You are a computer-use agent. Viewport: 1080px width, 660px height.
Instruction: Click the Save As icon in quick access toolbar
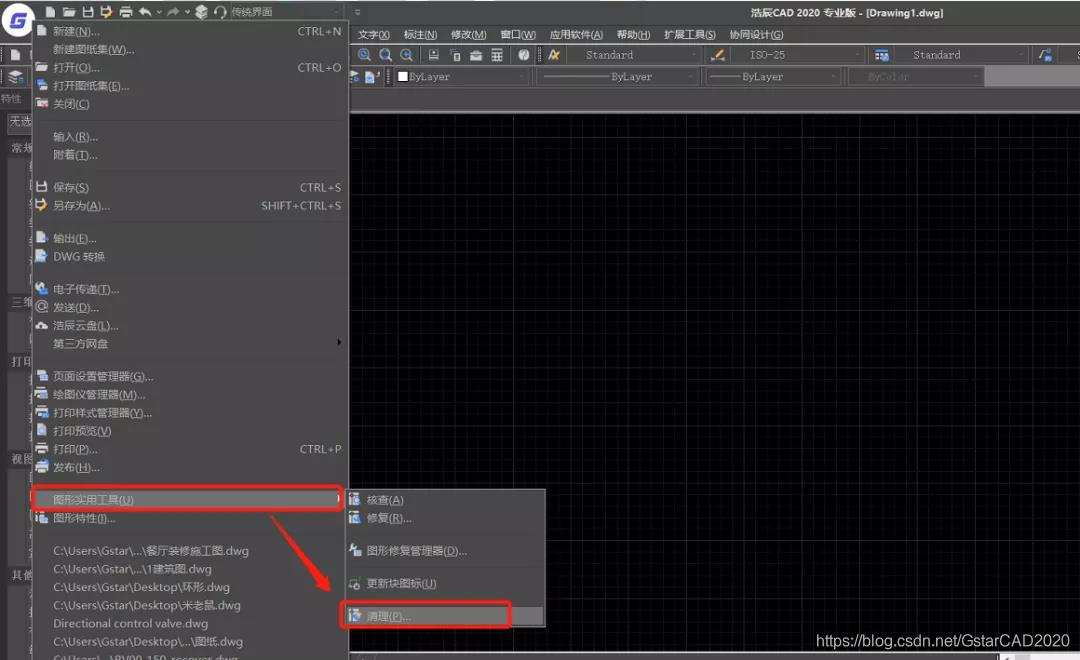(x=106, y=12)
